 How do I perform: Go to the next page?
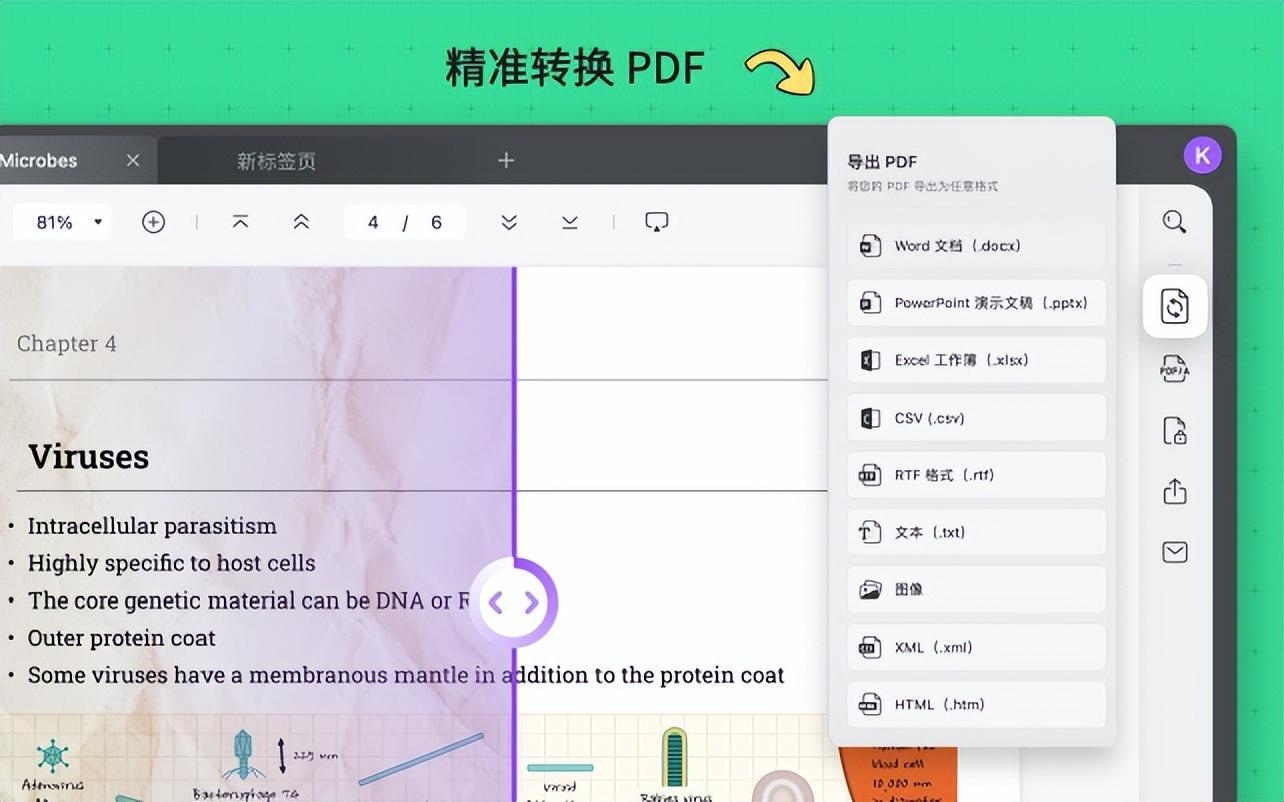pyautogui.click(x=509, y=222)
